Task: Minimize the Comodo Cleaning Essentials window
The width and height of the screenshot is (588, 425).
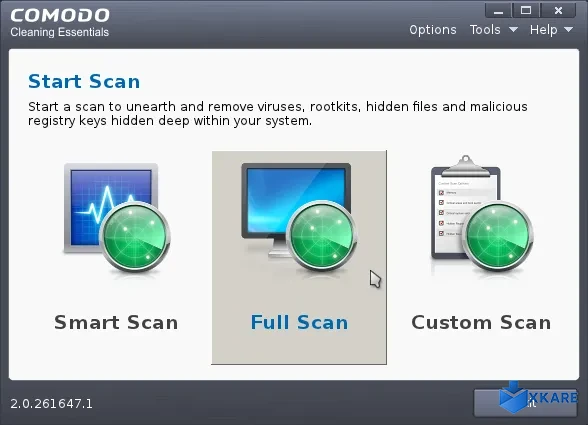Action: click(498, 11)
